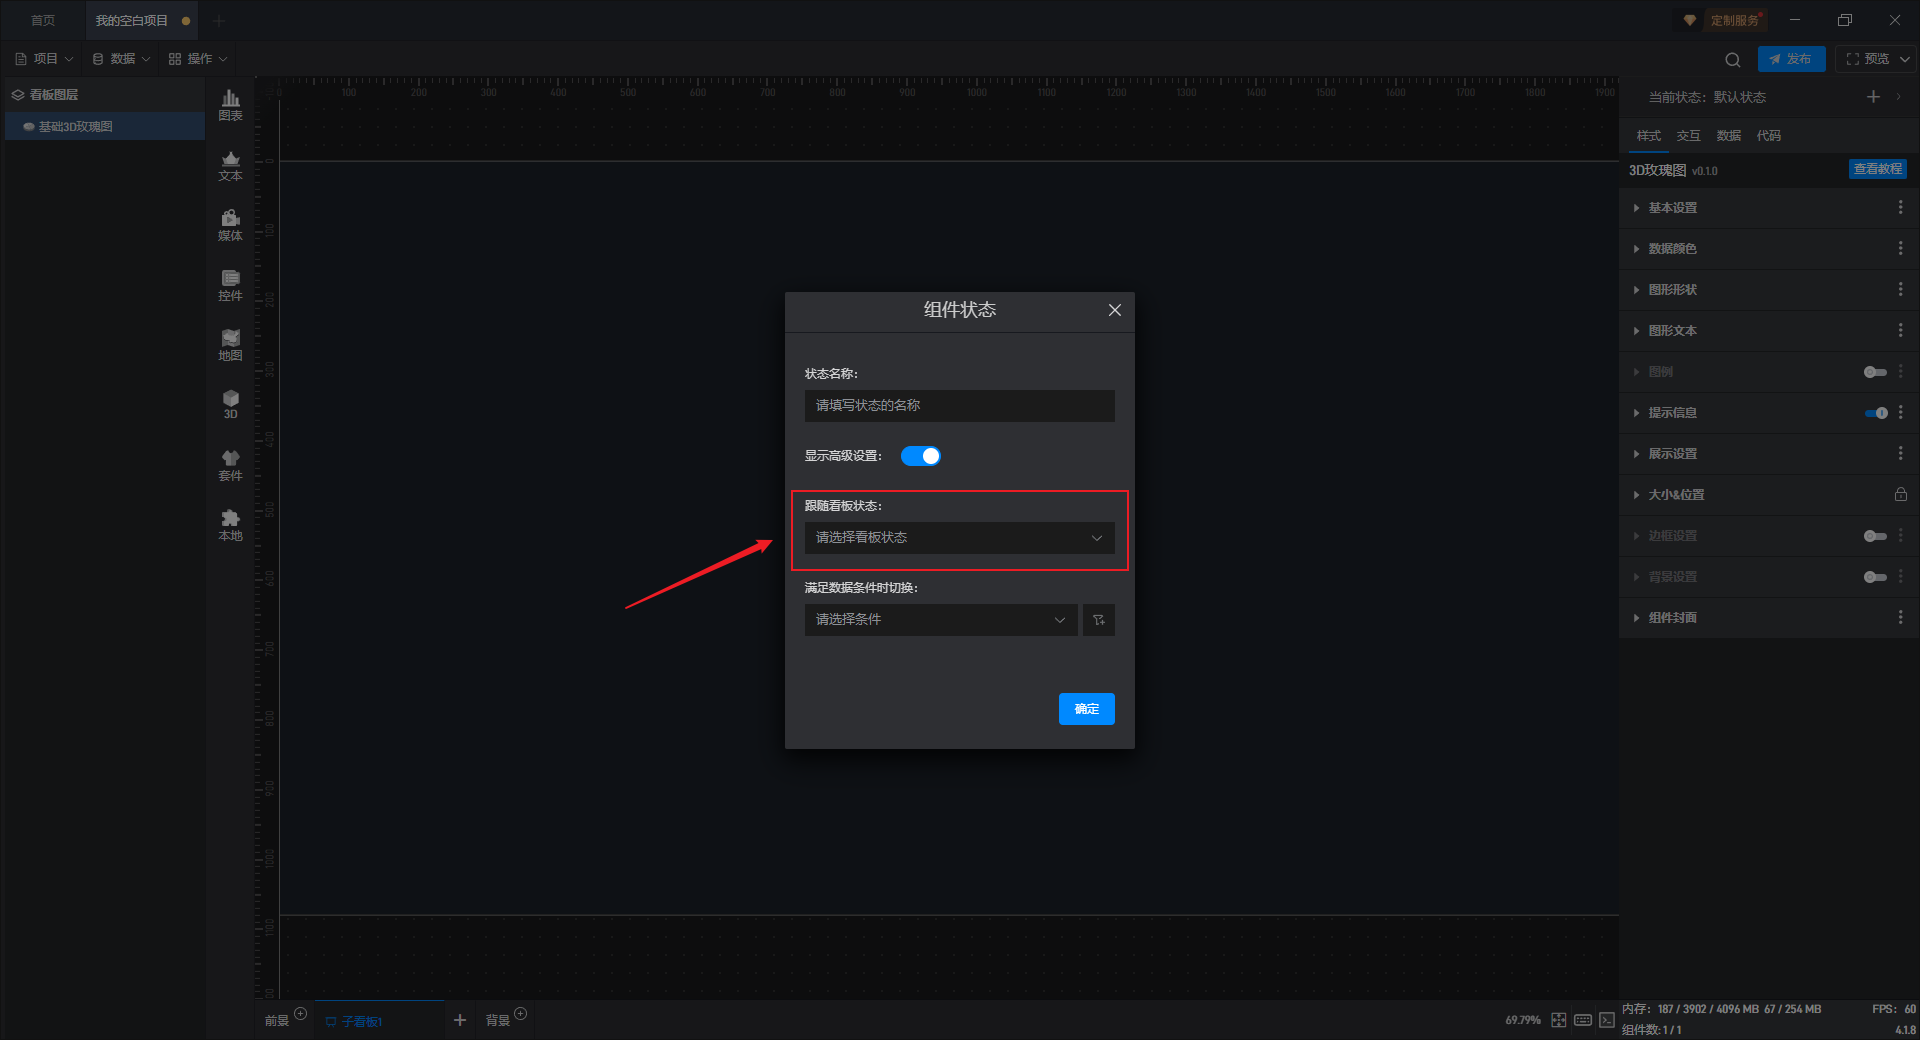The image size is (1920, 1040).
Task: Toggle the 显示高级设置 switch
Action: point(921,456)
